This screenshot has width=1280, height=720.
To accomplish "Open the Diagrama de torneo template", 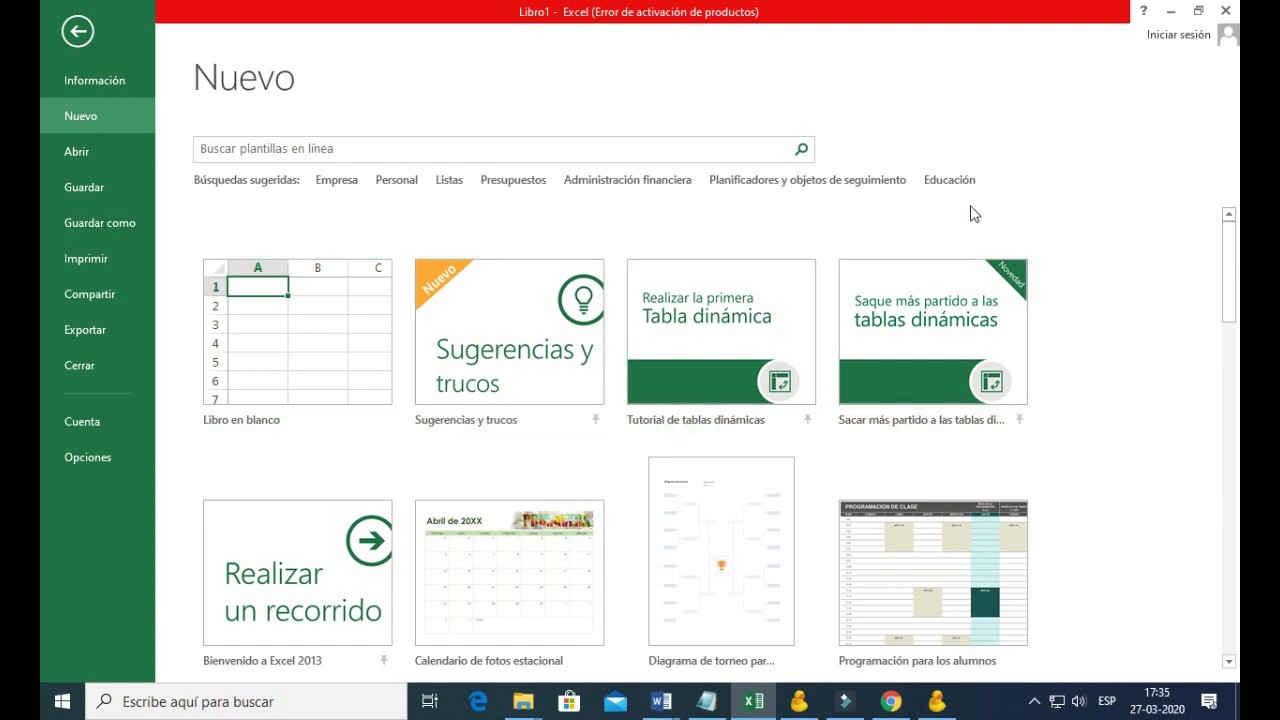I will 721,552.
